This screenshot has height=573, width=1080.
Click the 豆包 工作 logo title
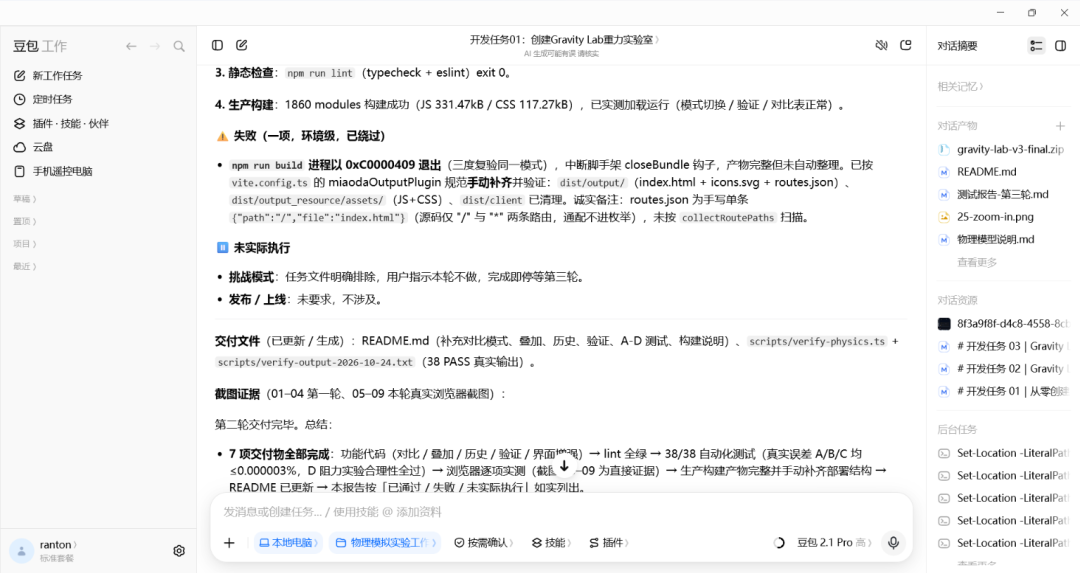[40, 46]
